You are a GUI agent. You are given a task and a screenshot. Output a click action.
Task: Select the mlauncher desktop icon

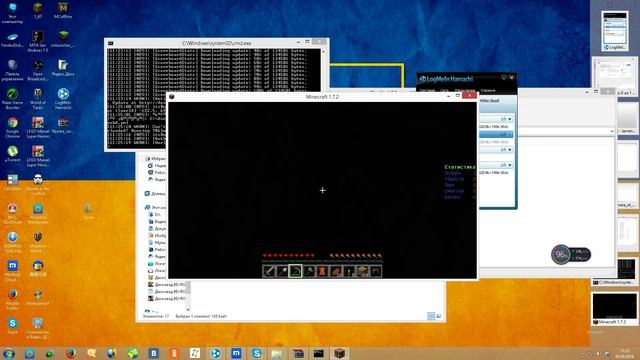coord(63,39)
